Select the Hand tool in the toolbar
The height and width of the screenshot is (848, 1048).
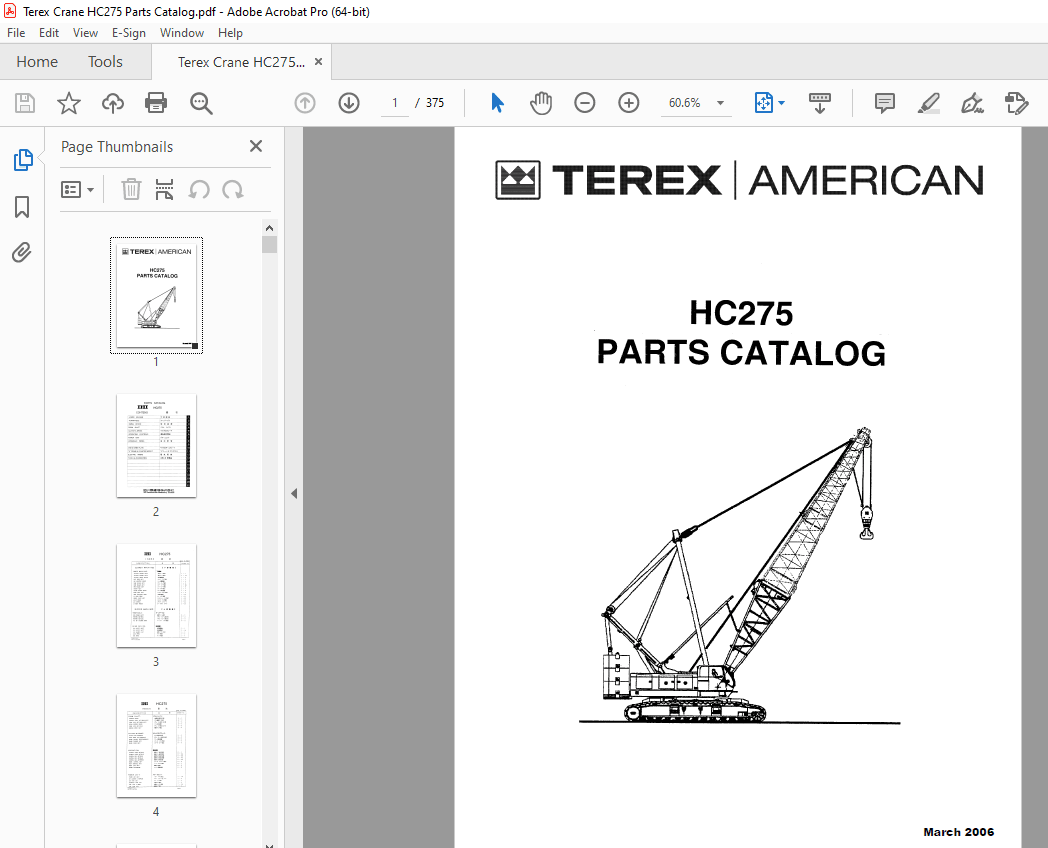541,103
